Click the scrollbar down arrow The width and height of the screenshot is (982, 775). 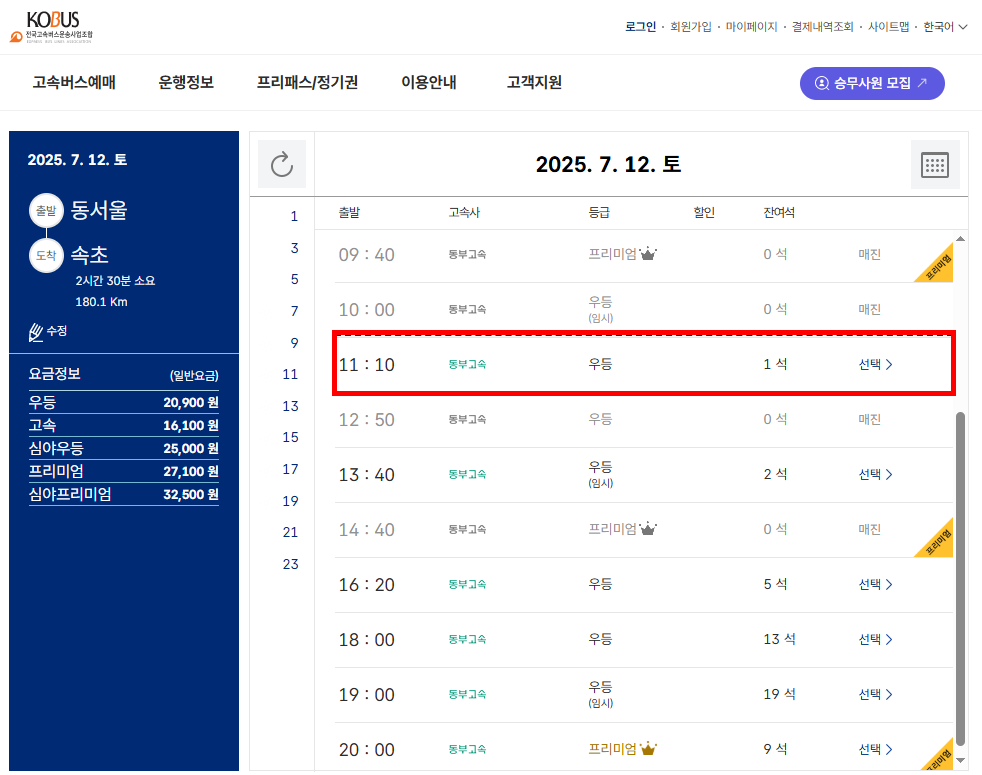960,761
